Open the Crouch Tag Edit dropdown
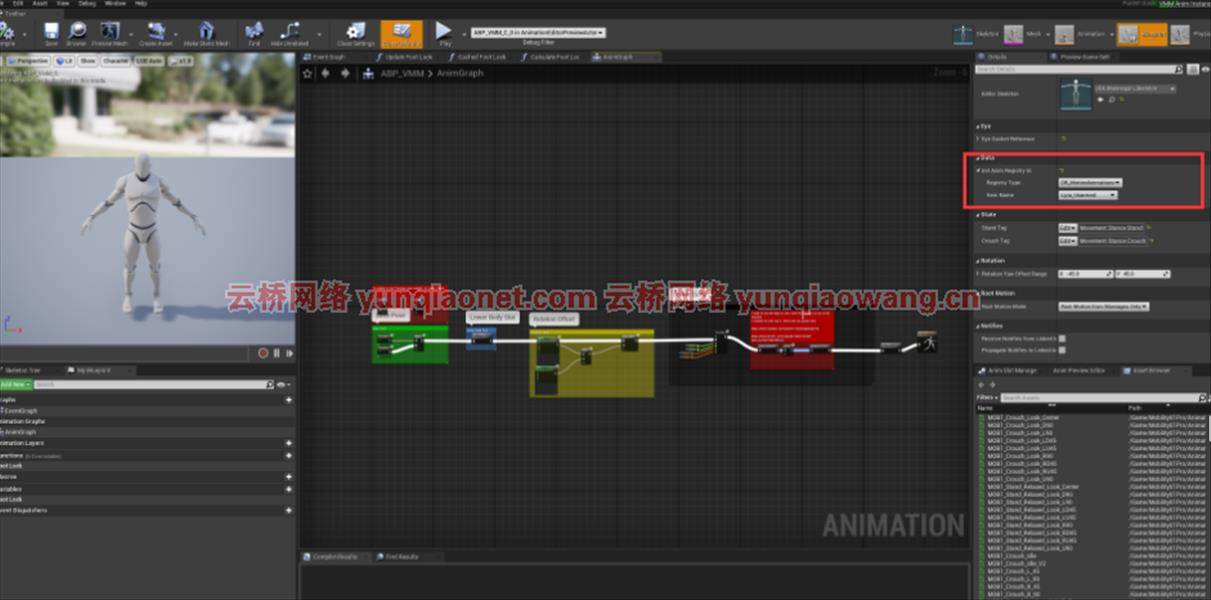Viewport: 1211px width, 600px height. tap(1067, 241)
